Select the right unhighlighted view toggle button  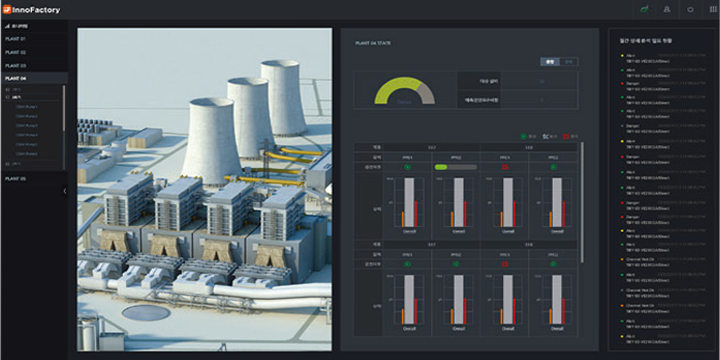(x=569, y=61)
